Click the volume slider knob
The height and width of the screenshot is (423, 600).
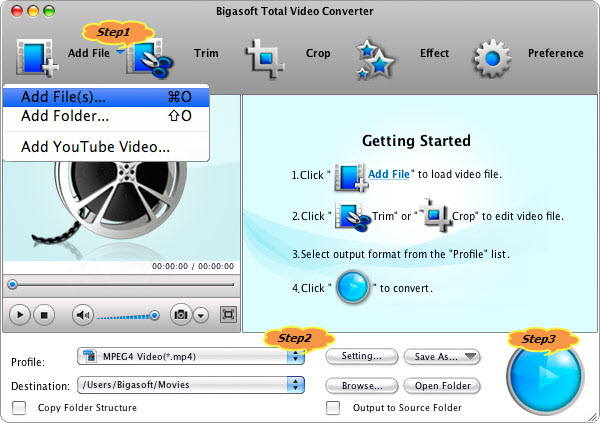(x=154, y=315)
